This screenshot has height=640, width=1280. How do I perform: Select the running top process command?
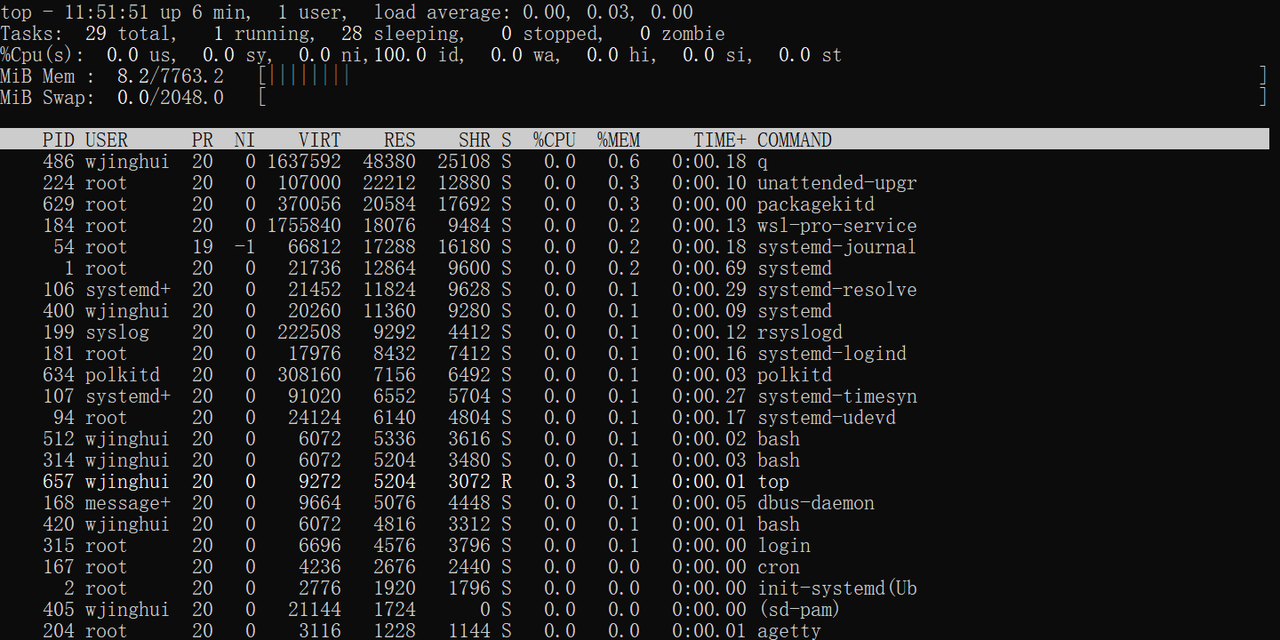[x=773, y=482]
